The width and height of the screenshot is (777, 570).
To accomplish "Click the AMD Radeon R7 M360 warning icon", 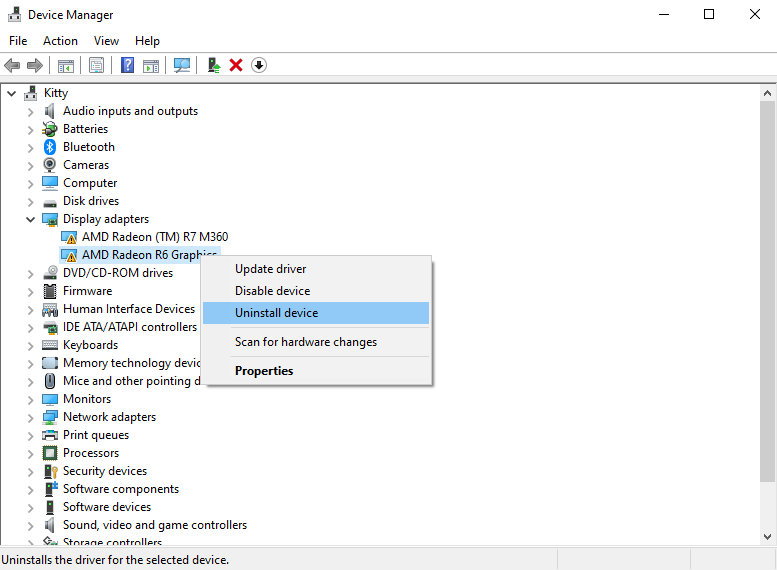I will point(69,237).
